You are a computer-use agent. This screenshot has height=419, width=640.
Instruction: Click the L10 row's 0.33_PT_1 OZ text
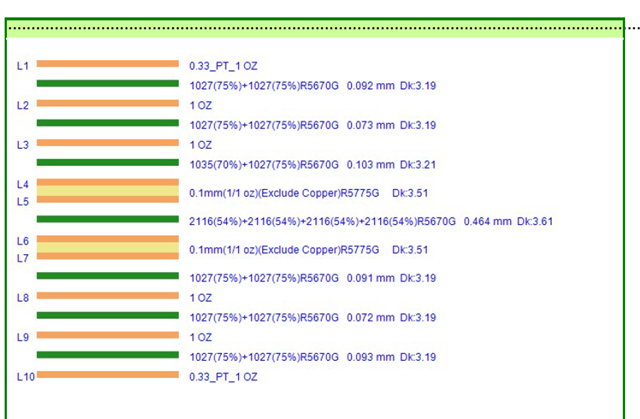[x=223, y=377]
